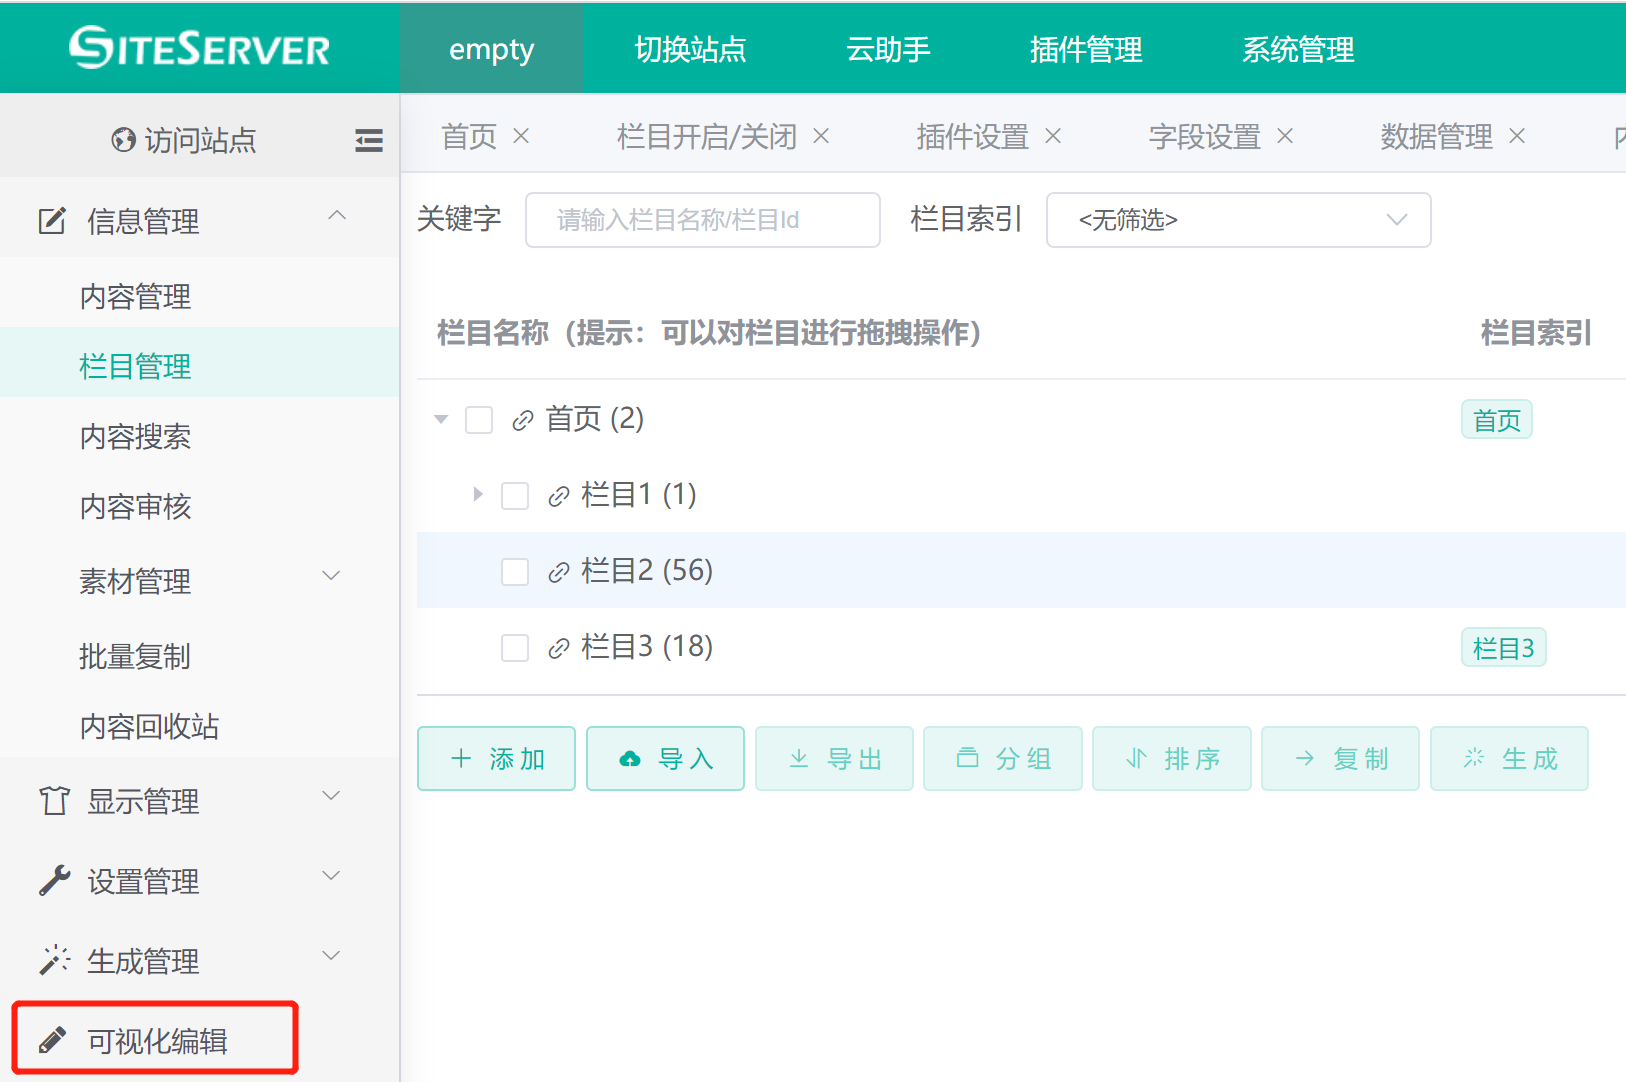Click the wrench icon for 设置管理
The image size is (1626, 1082).
pyautogui.click(x=54, y=880)
